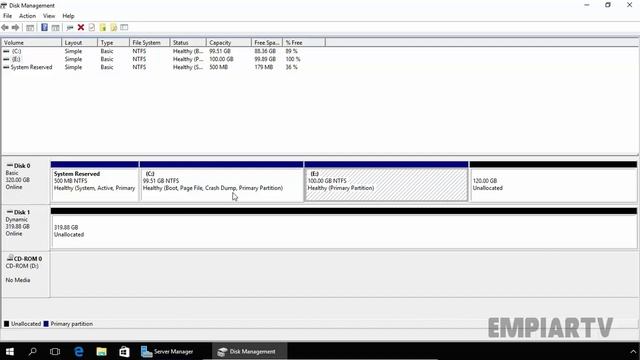The image size is (640, 360).
Task: Open File Explorer from taskbar
Action: [101, 351]
